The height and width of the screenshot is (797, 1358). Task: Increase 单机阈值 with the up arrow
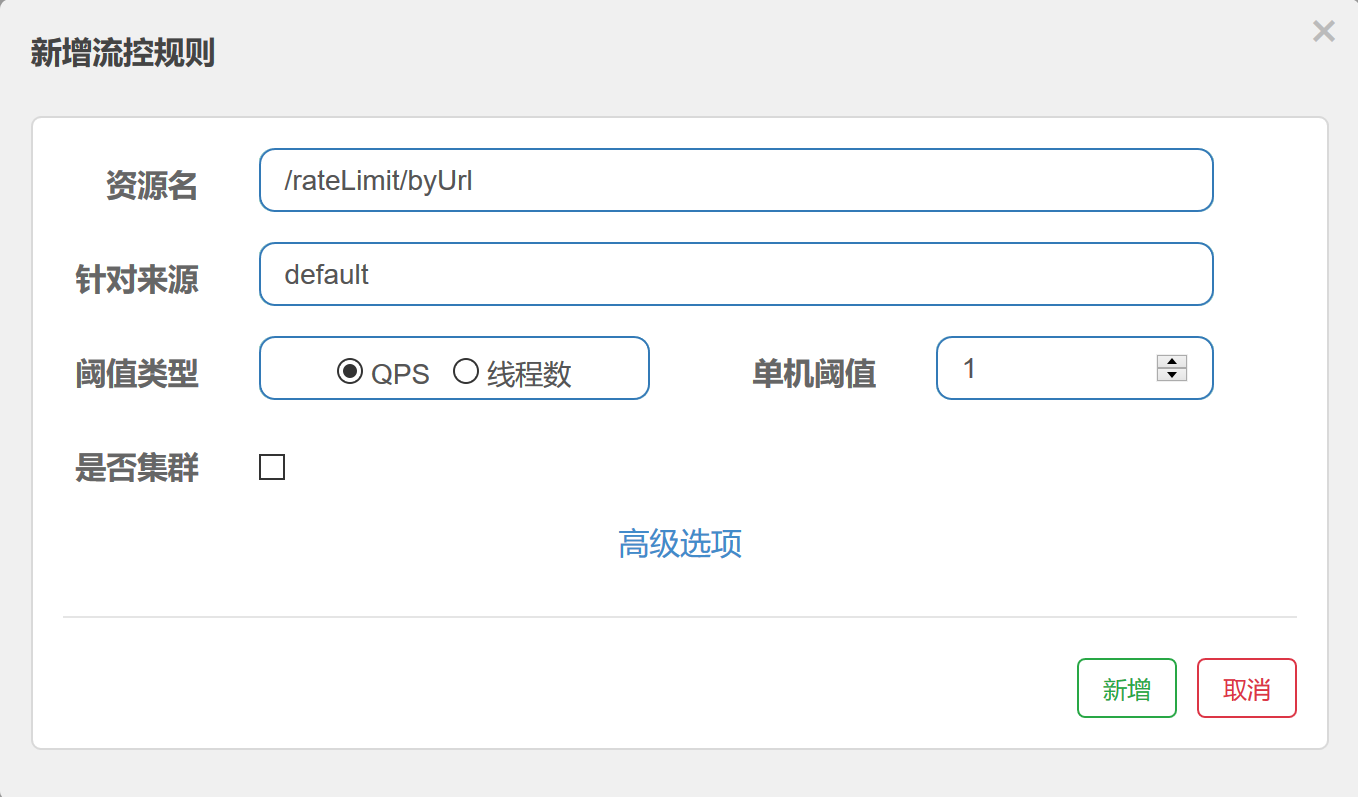[x=1171, y=362]
